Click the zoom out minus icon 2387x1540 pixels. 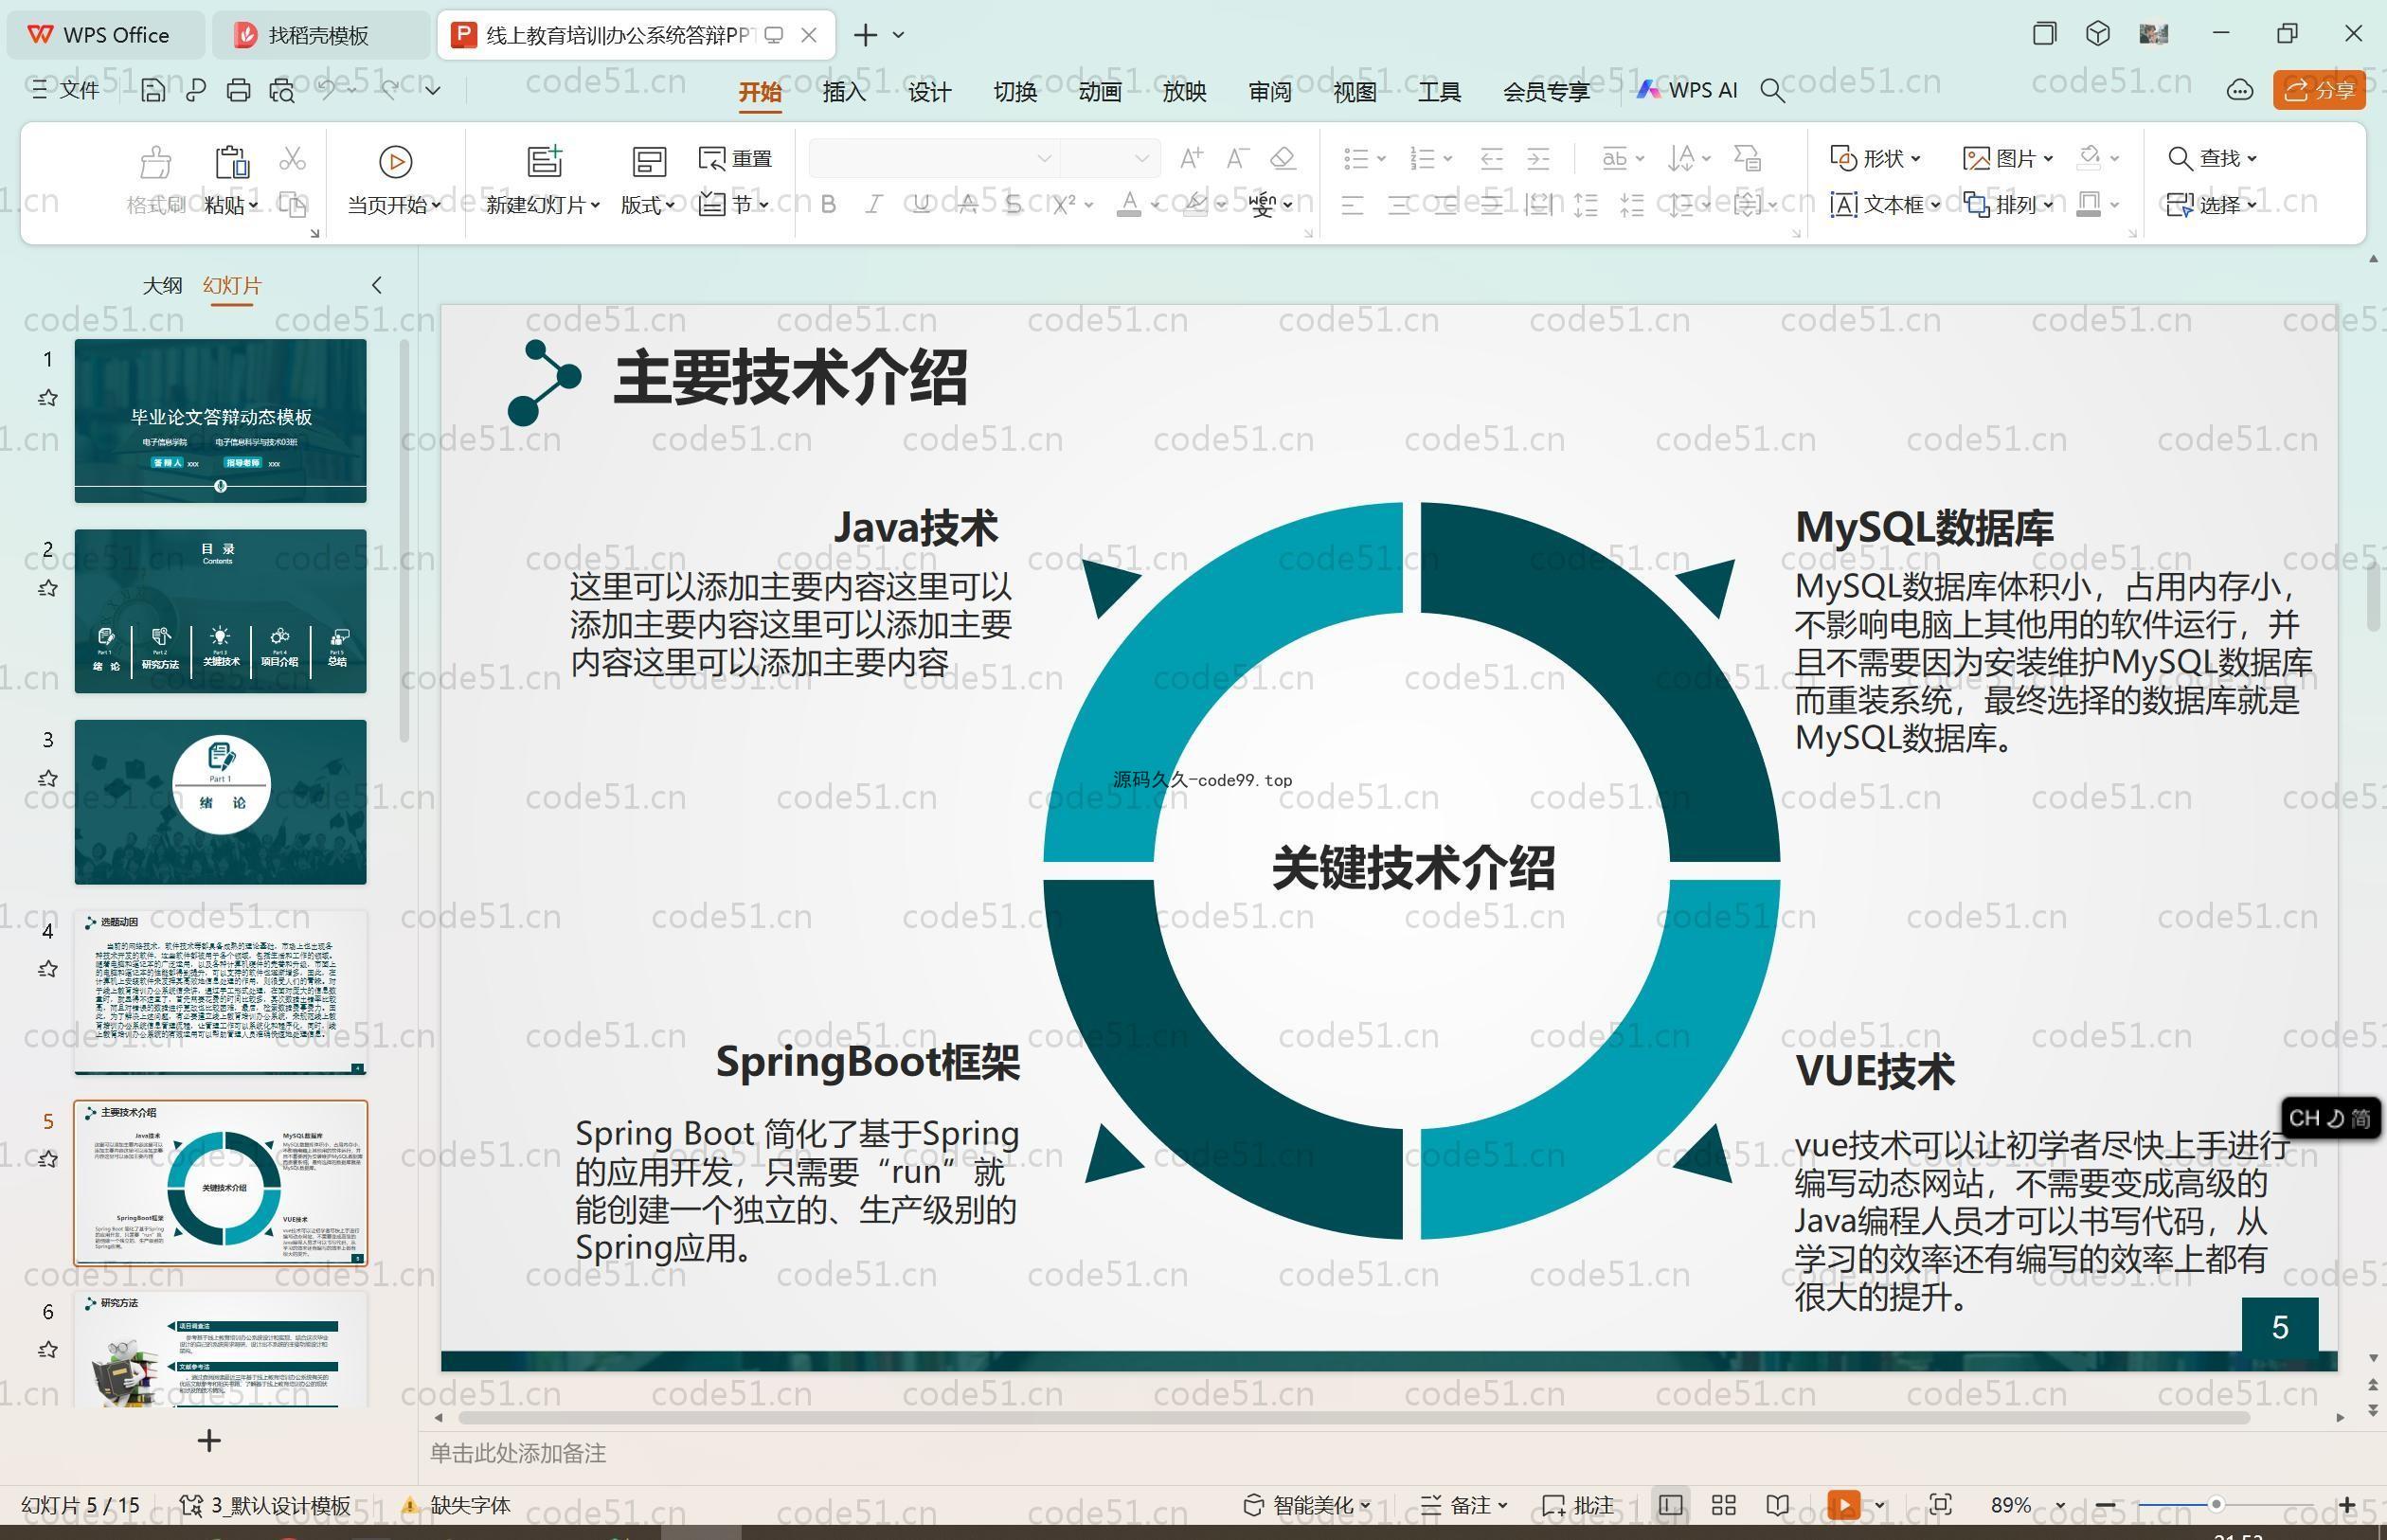[2105, 1505]
